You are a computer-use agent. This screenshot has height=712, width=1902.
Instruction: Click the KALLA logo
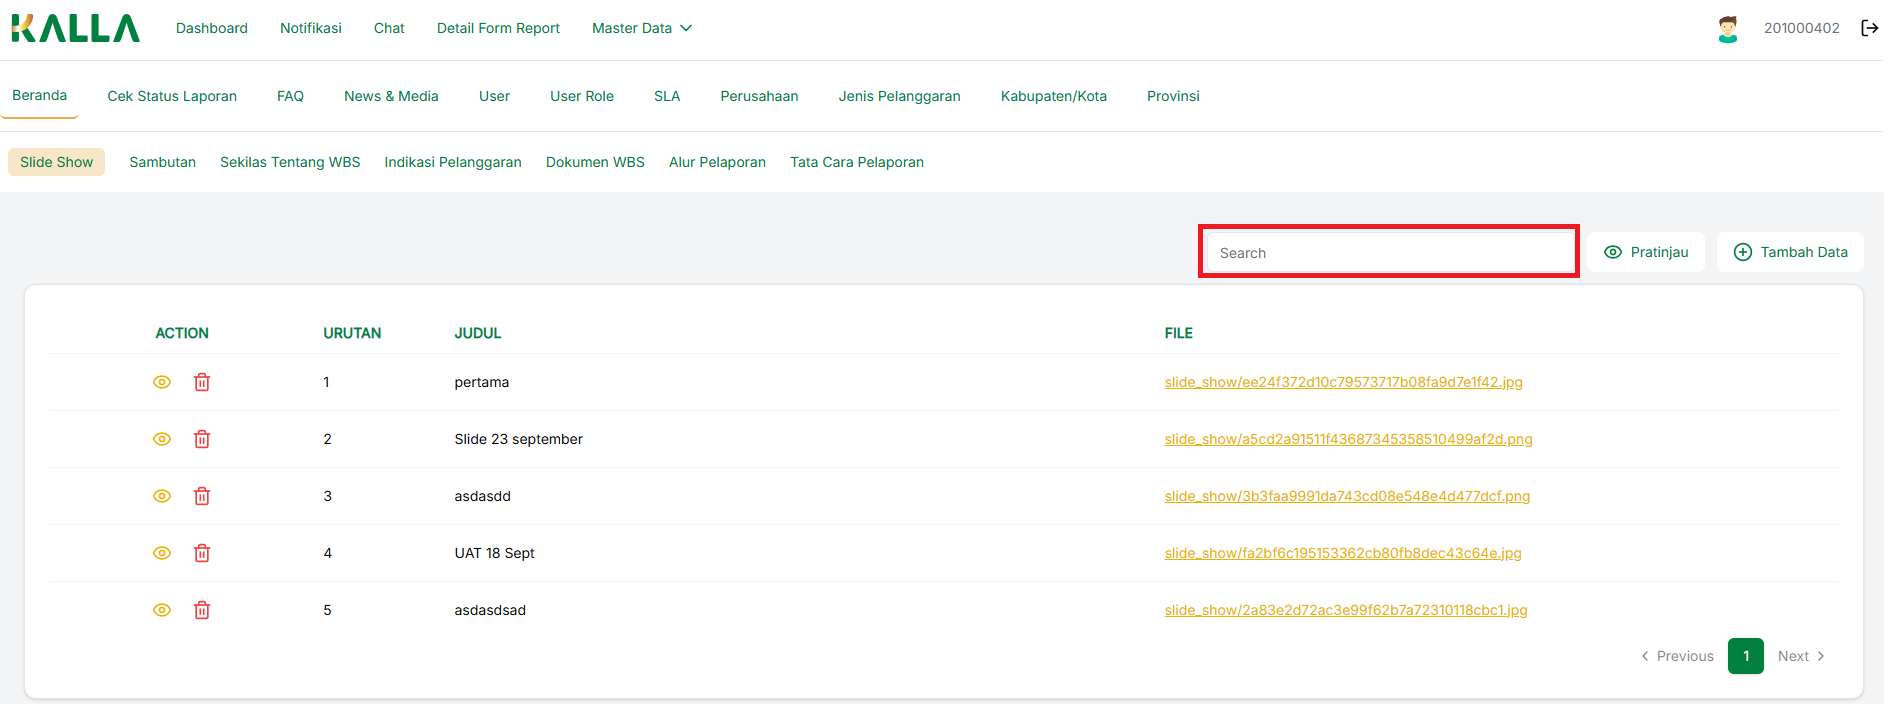tap(75, 28)
